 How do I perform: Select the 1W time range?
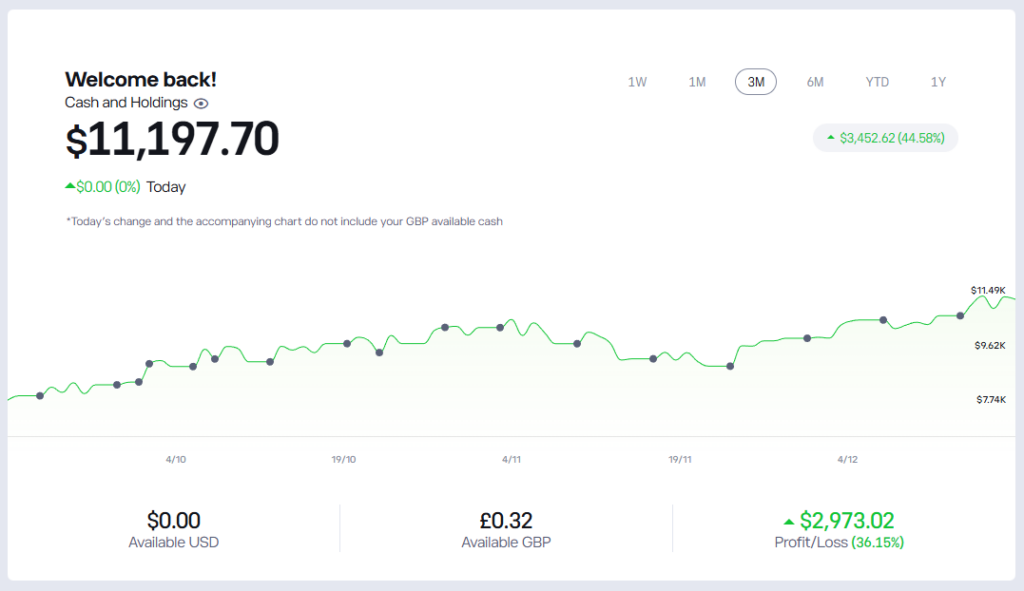coord(637,82)
